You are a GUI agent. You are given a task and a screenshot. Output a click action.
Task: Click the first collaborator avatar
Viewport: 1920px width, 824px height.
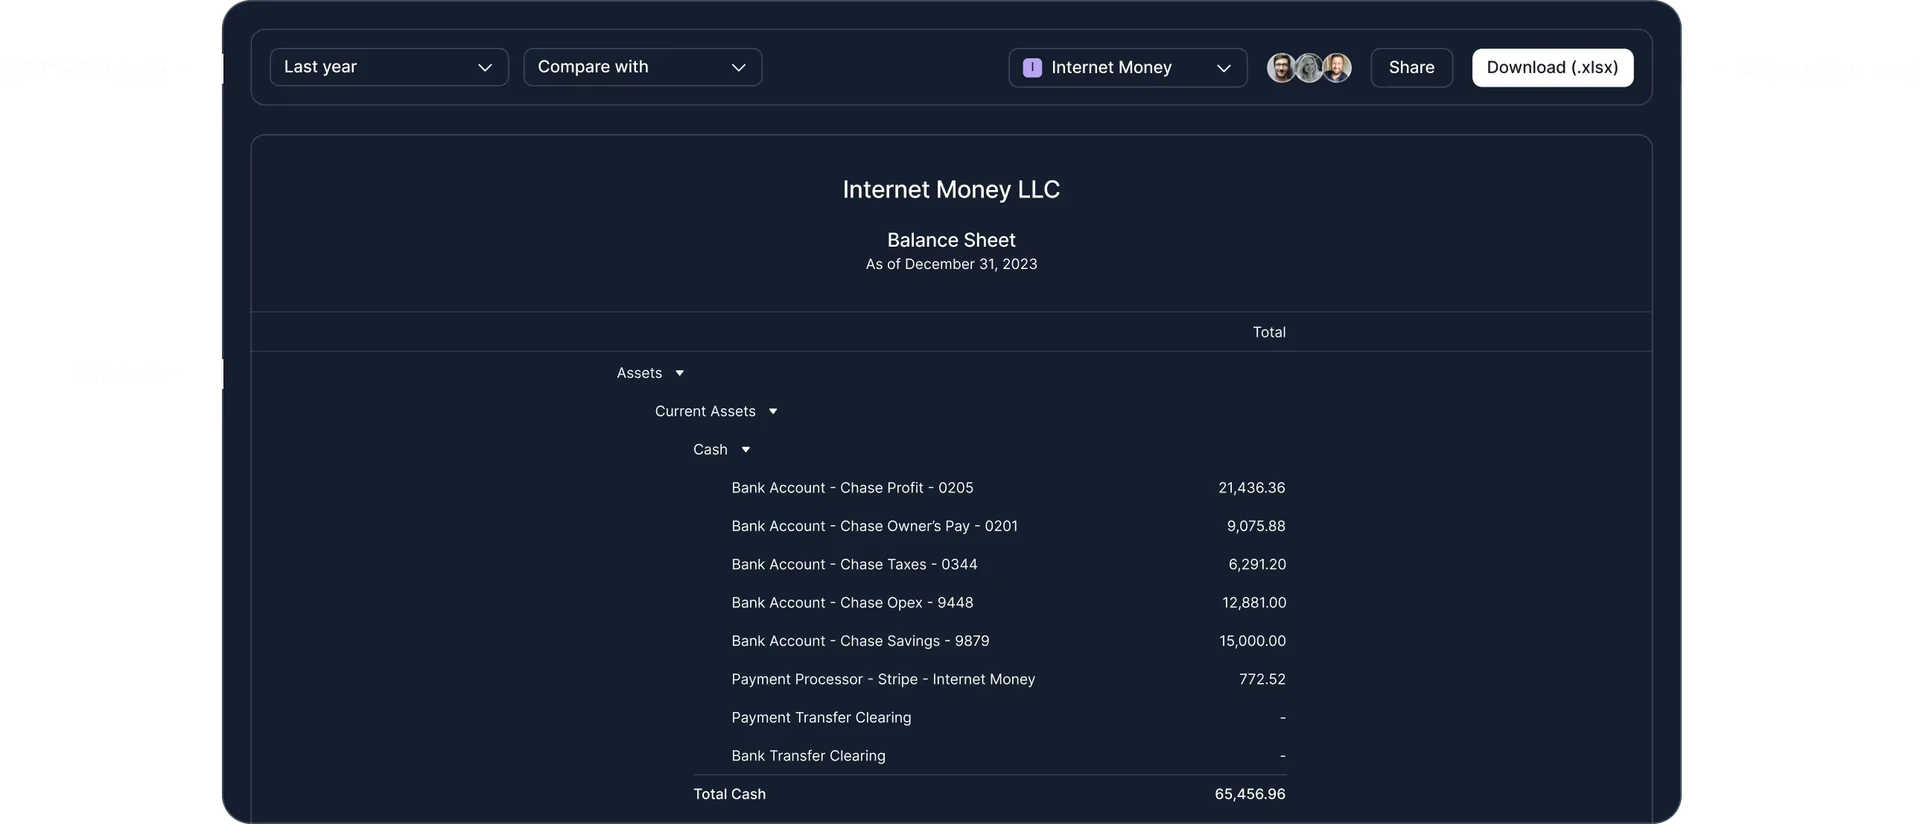pyautogui.click(x=1281, y=68)
